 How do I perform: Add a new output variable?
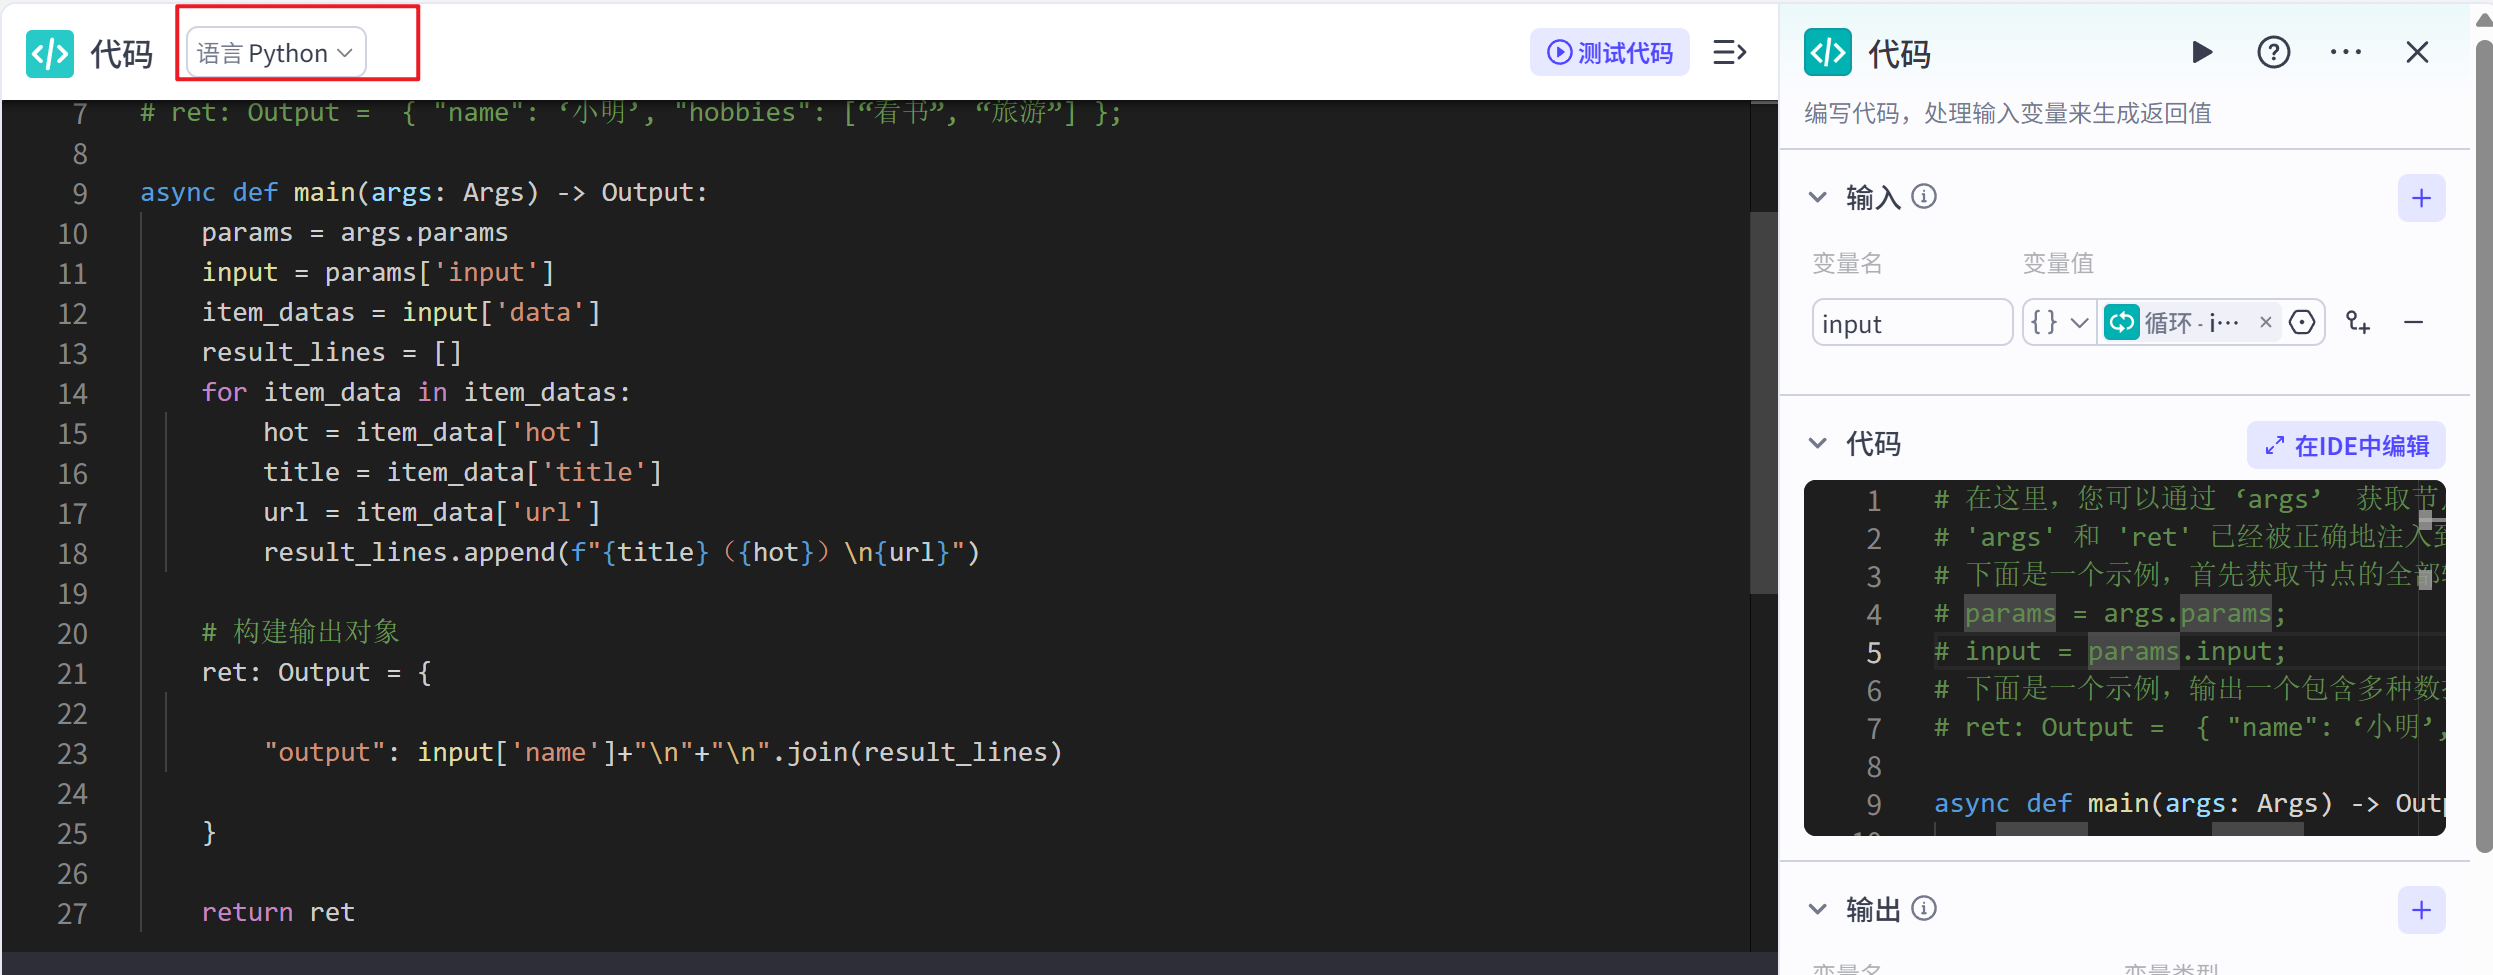tap(2421, 910)
